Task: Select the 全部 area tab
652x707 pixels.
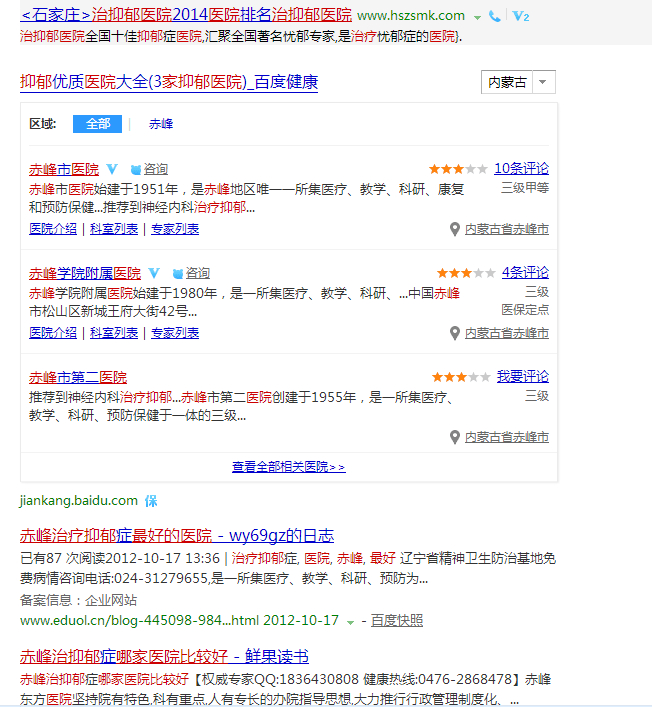Action: [x=97, y=124]
